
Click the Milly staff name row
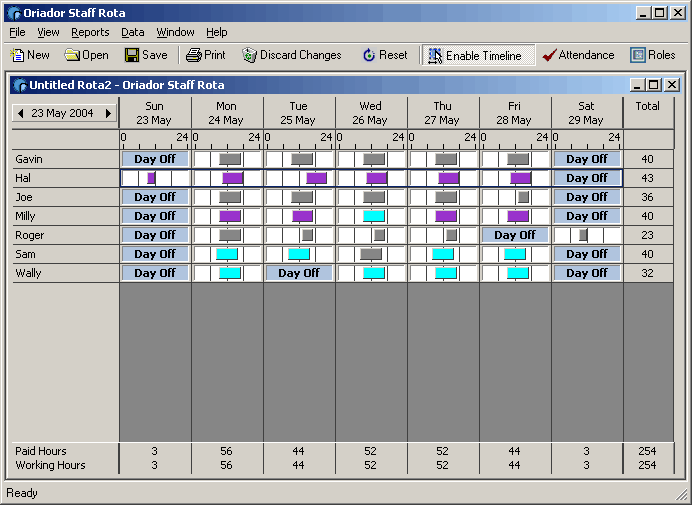(x=65, y=216)
